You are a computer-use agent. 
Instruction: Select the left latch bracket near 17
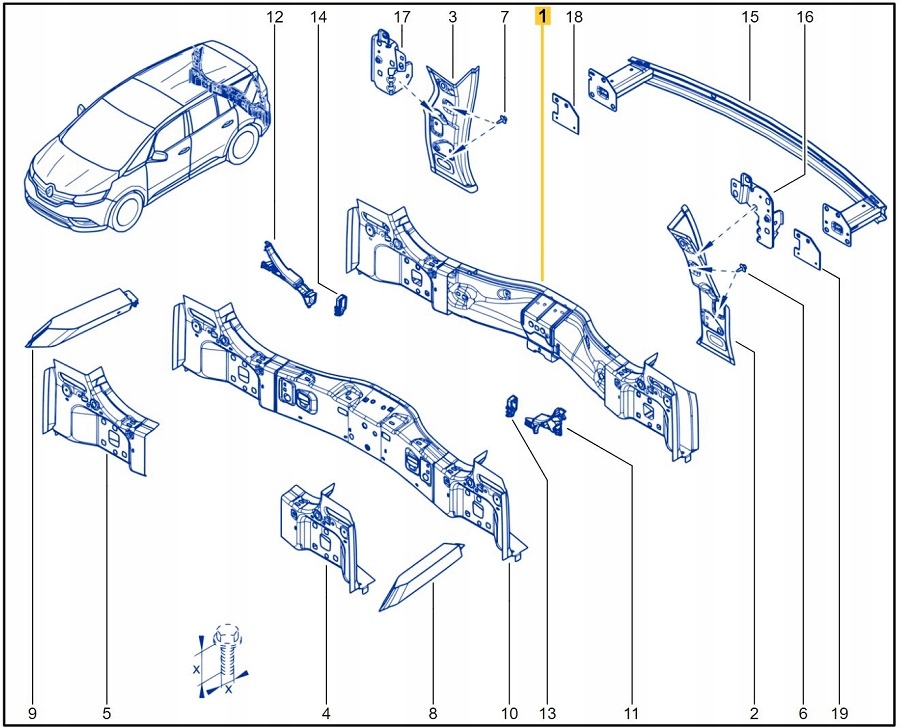tap(392, 60)
